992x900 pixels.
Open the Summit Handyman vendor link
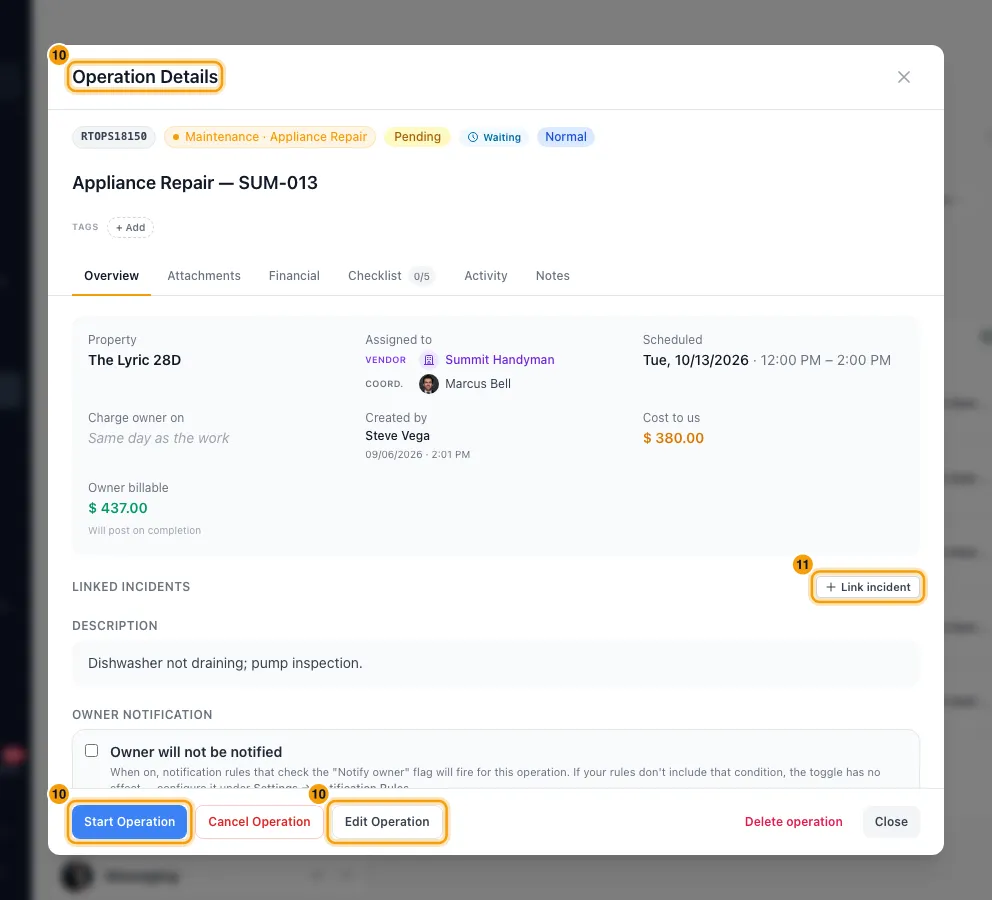(x=500, y=360)
